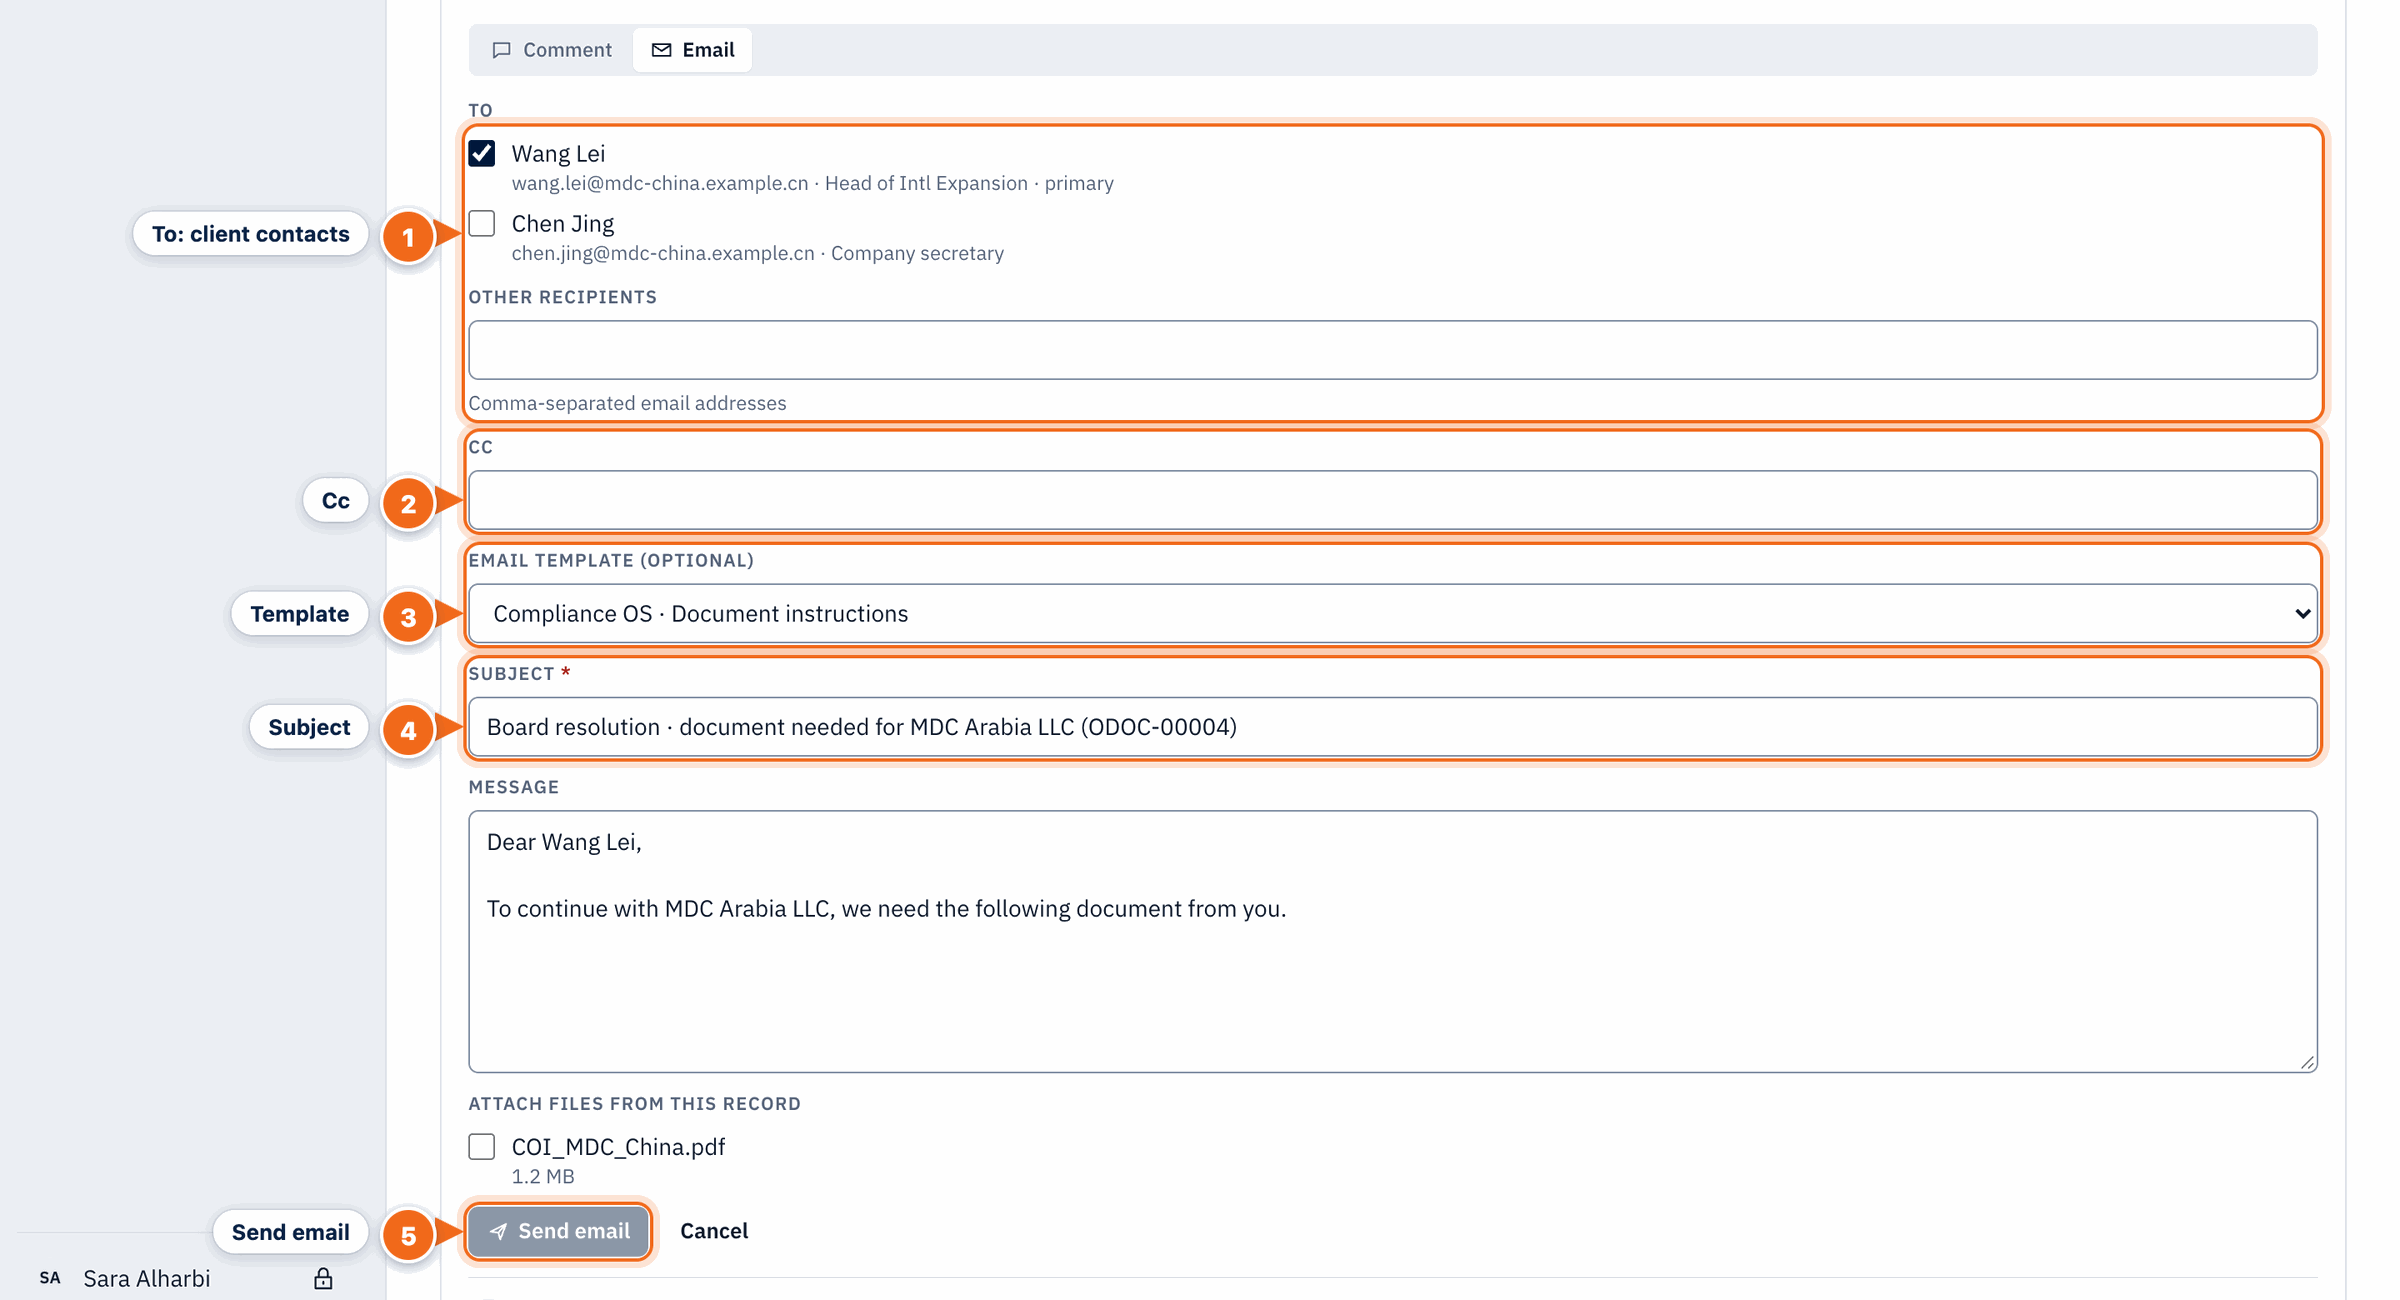
Task: Click inside the Message text area
Action: click(x=1392, y=941)
